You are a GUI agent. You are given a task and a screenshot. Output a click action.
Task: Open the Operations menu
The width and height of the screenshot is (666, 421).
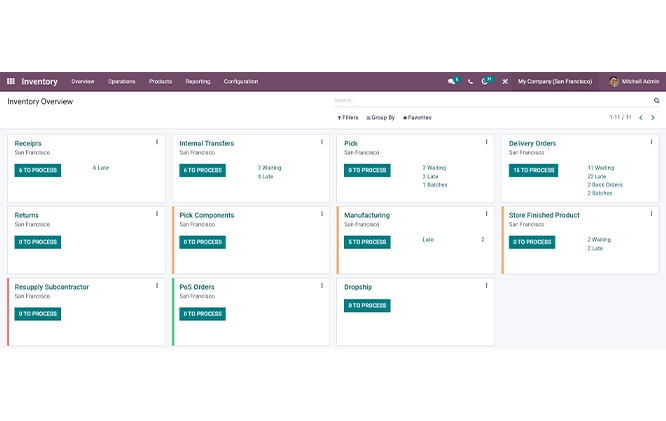[121, 82]
